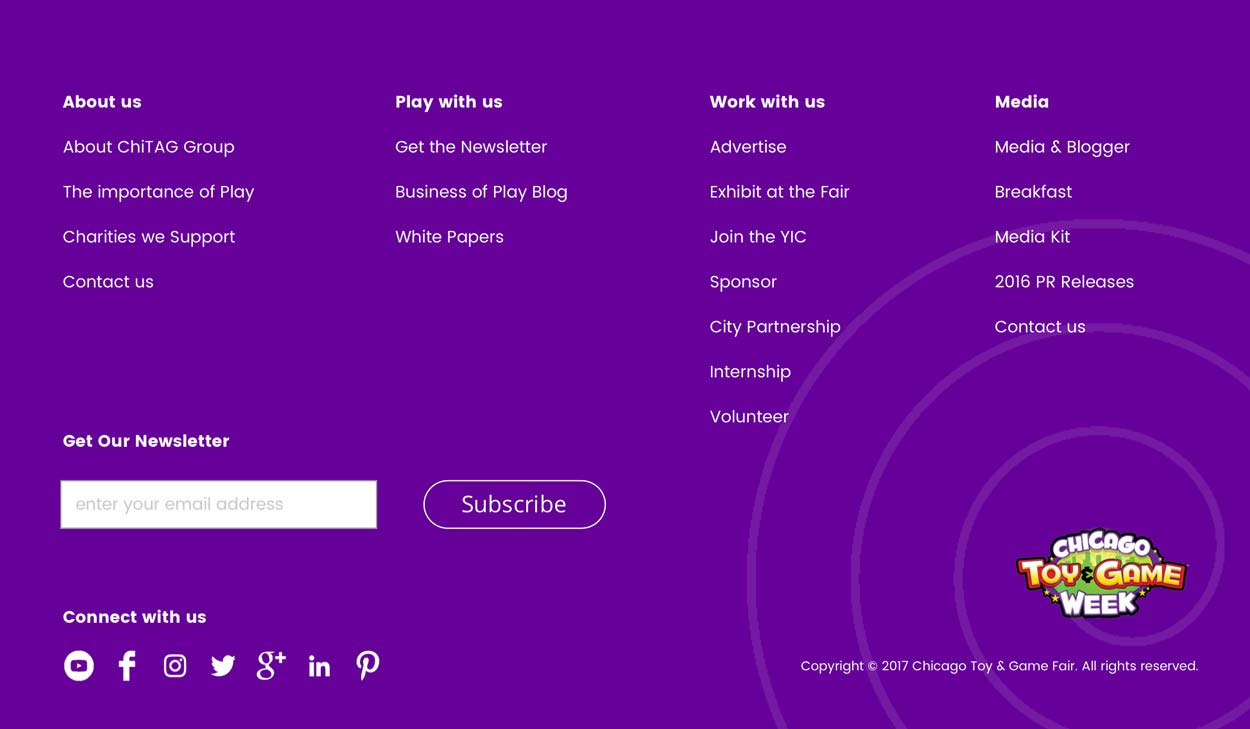View the 2016 PR Releases link
This screenshot has width=1250, height=729.
pos(1064,282)
